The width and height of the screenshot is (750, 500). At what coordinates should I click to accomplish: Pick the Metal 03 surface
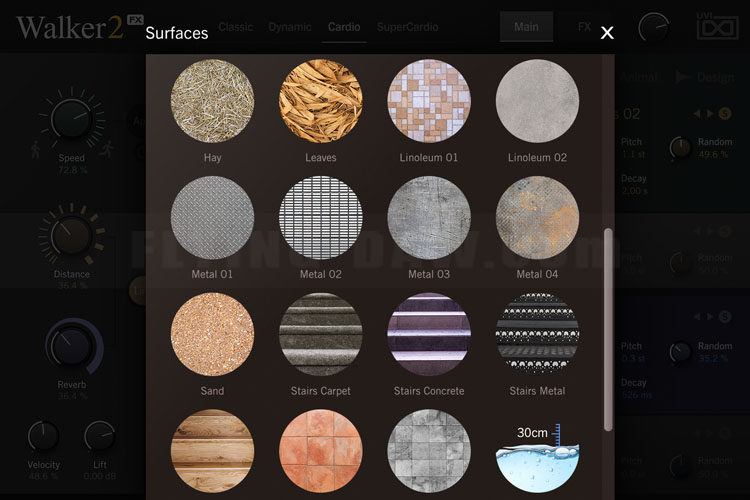pos(429,218)
